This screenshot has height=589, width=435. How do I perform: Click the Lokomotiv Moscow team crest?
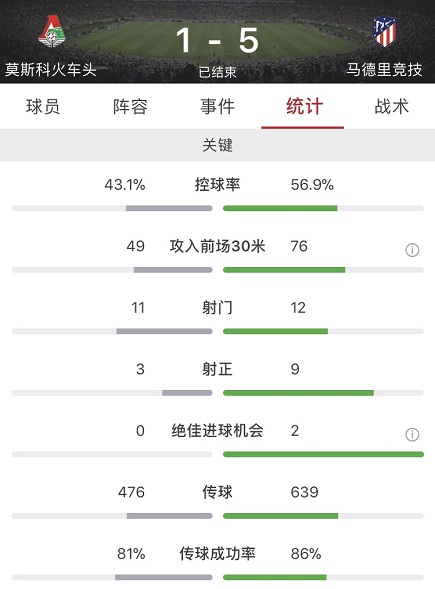(51, 31)
